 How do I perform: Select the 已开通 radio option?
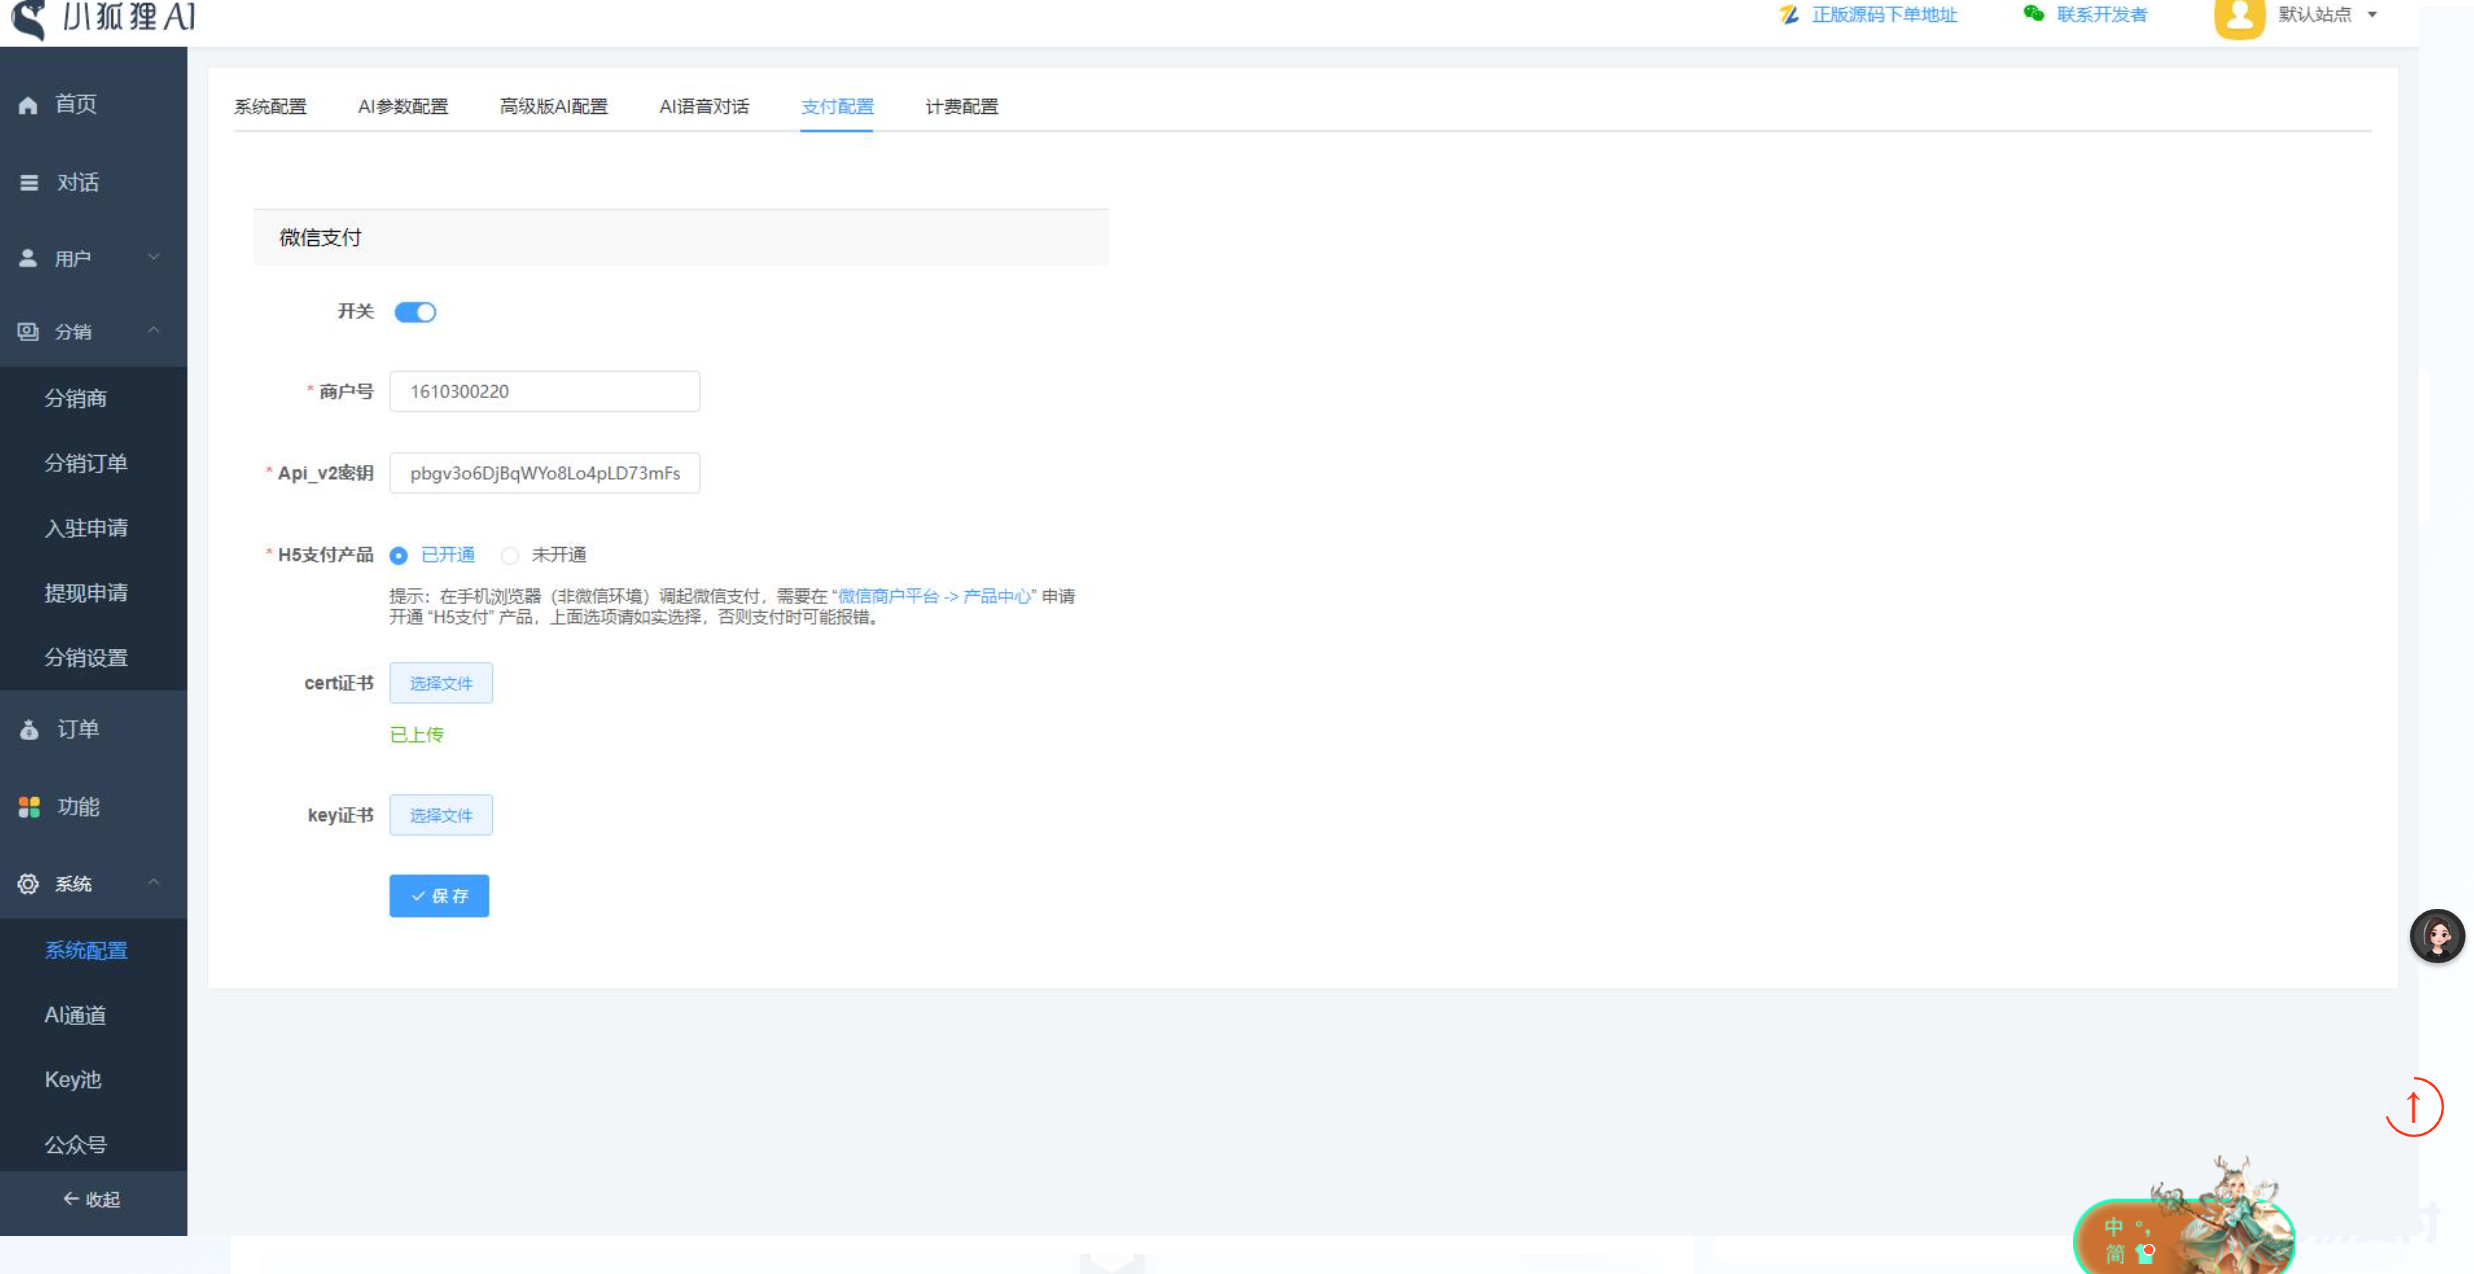[399, 555]
